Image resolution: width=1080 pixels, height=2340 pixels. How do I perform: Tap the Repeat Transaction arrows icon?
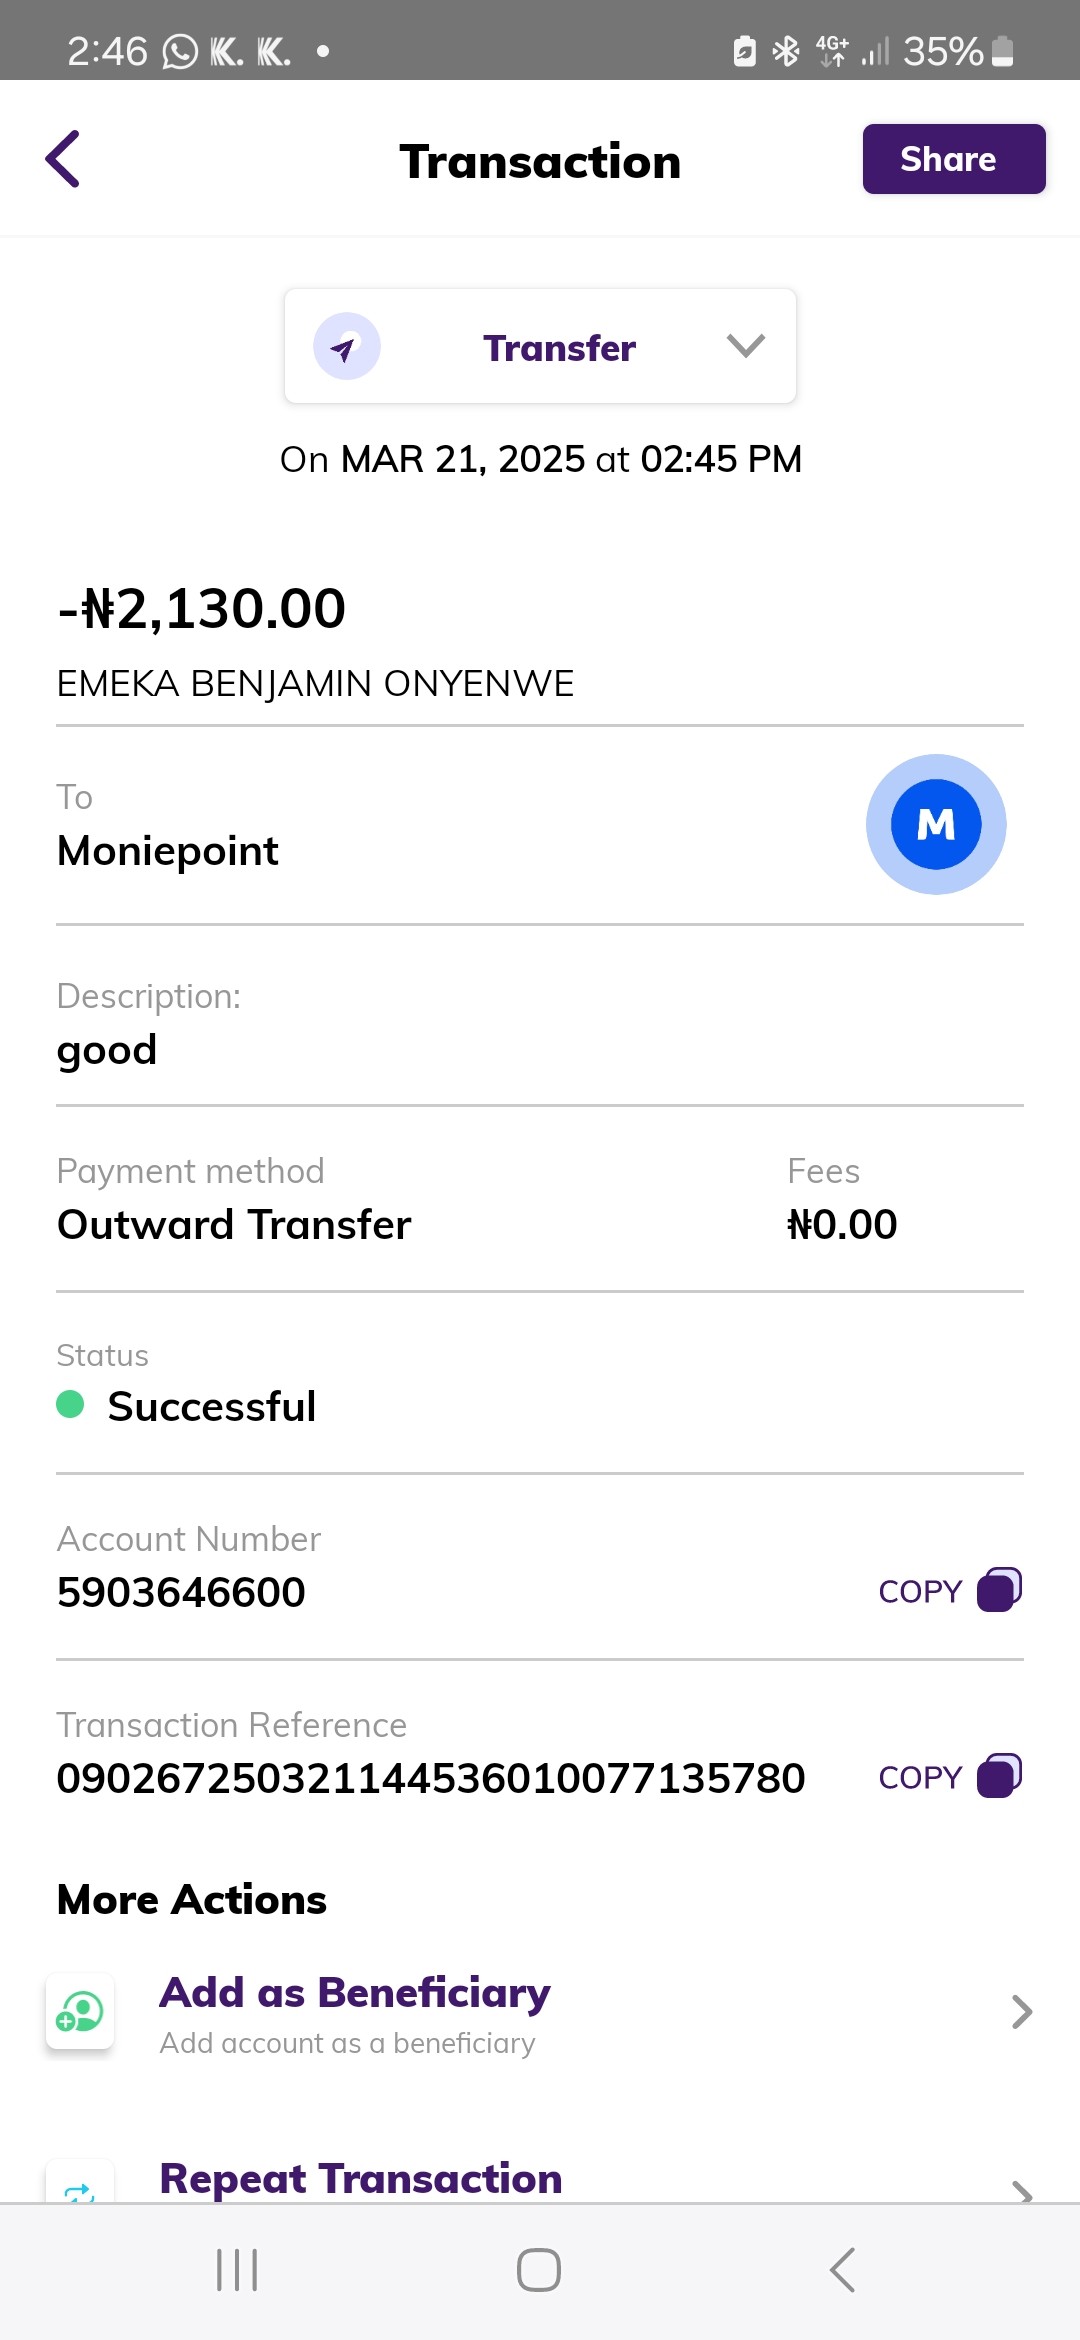point(80,2190)
